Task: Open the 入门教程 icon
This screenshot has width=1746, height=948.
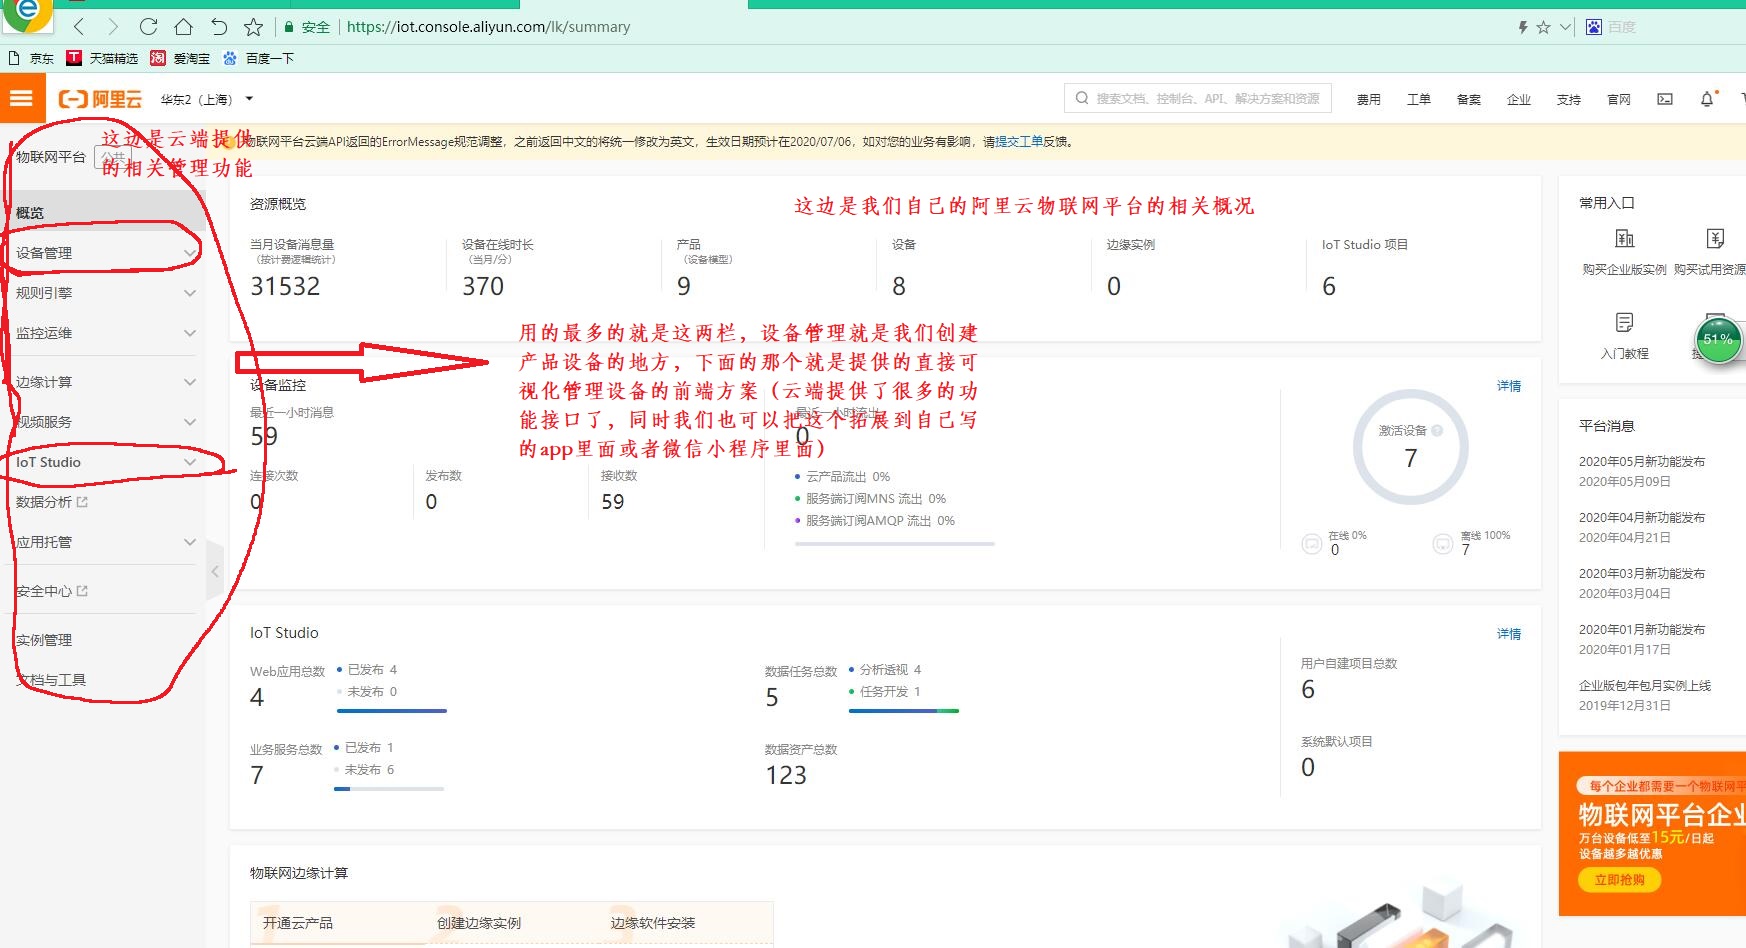Action: [x=1625, y=322]
